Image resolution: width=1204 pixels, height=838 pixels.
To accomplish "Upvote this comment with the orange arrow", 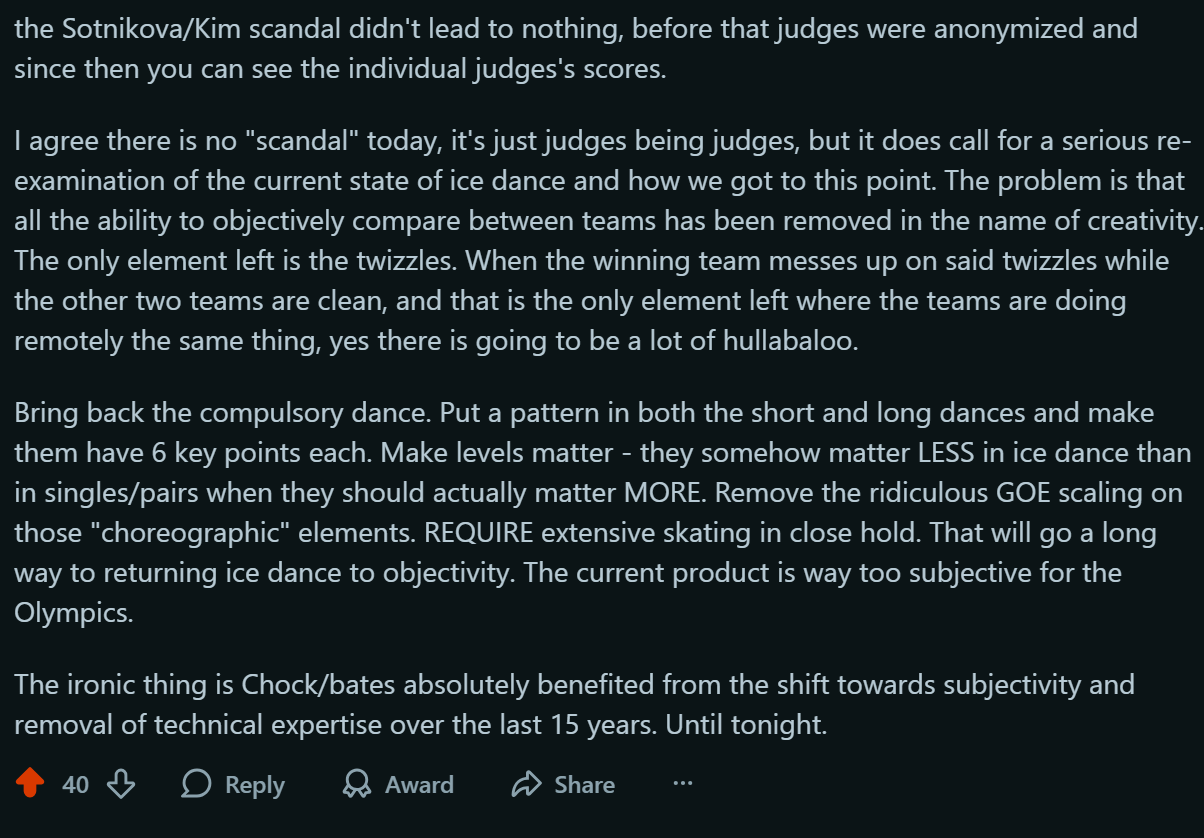I will point(31,785).
